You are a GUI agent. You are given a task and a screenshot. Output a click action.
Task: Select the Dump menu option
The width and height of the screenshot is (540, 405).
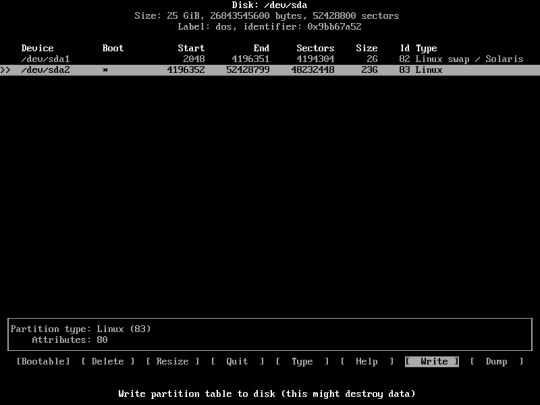(496, 361)
